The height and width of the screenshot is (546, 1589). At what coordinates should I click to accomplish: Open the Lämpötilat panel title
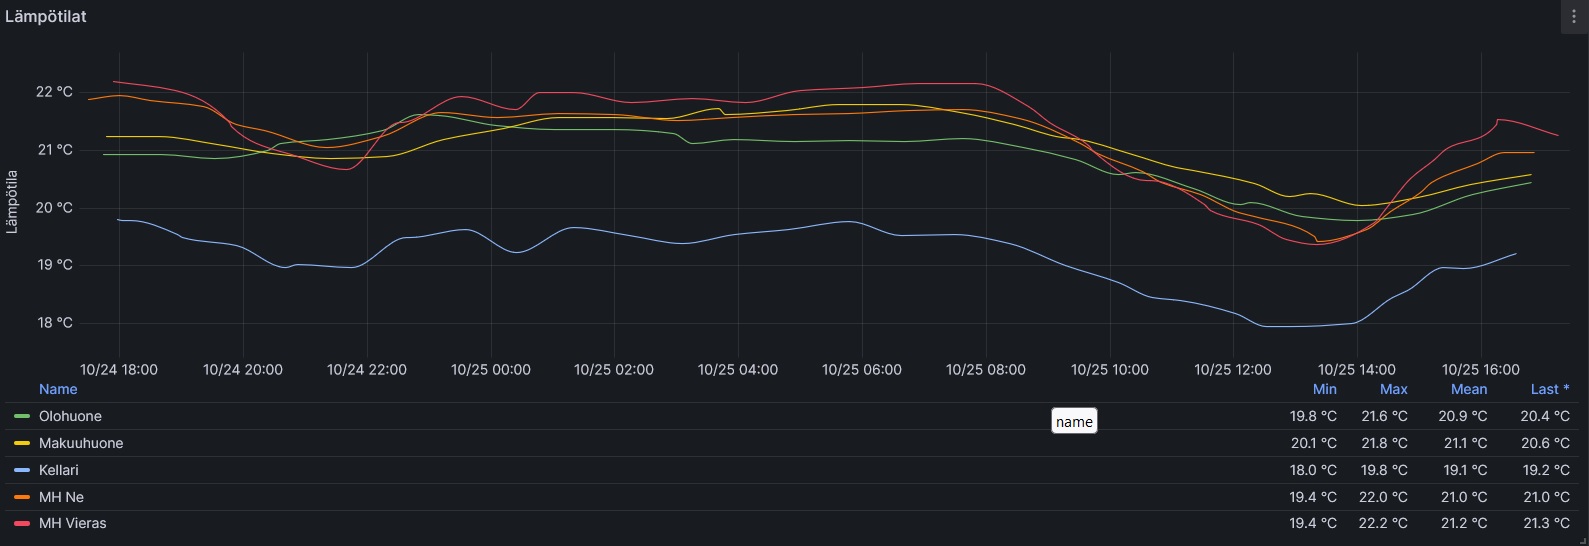click(x=46, y=17)
